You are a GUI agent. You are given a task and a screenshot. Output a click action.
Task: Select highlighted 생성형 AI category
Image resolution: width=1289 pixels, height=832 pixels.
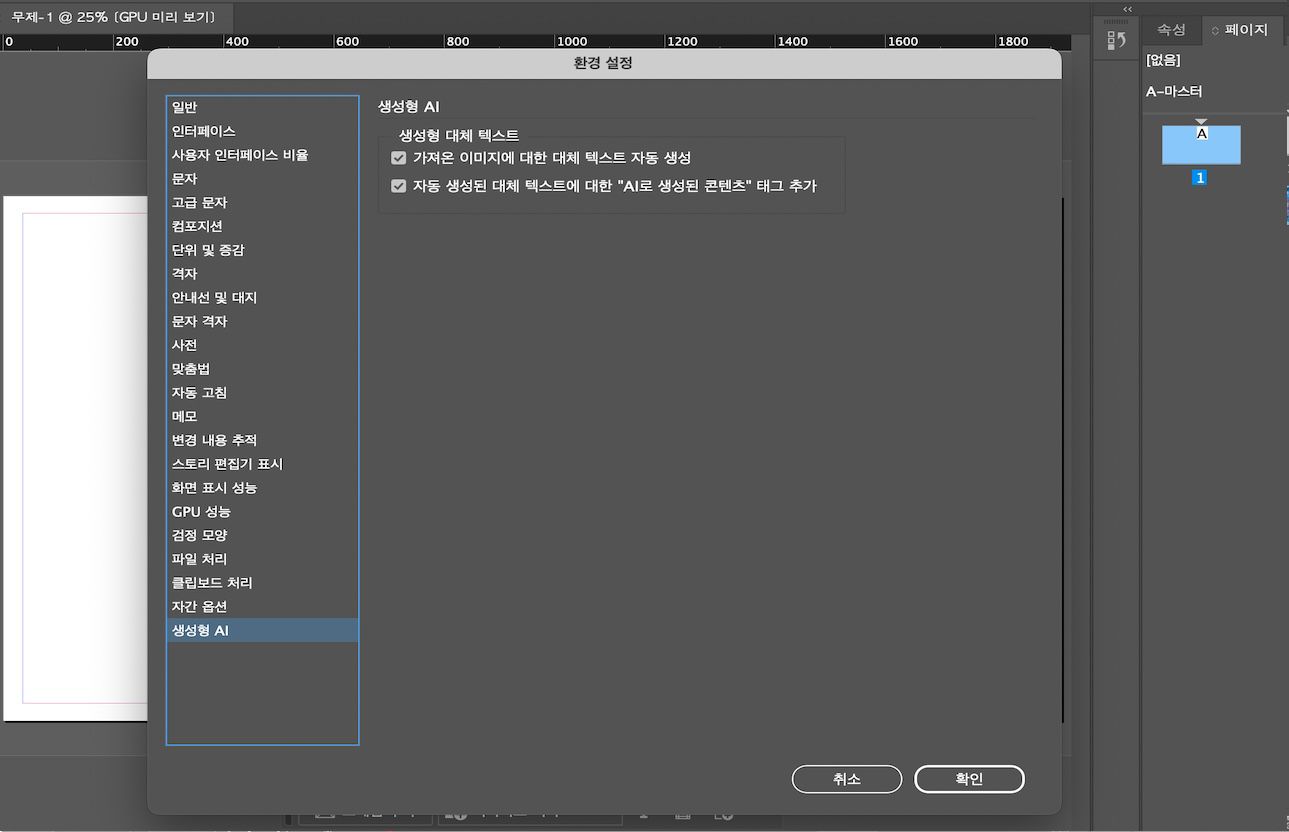[x=262, y=630]
